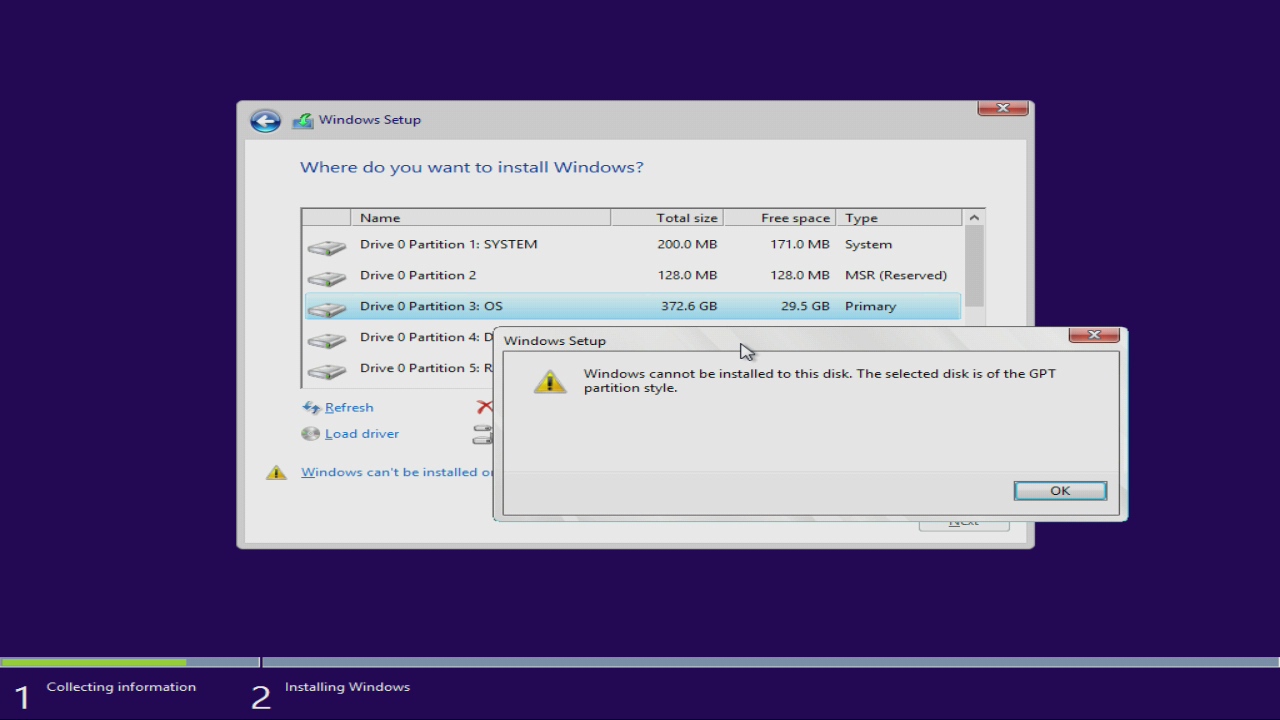Click the "372.6 GB" total size cell
This screenshot has height=720, width=1280.
pyautogui.click(x=689, y=306)
